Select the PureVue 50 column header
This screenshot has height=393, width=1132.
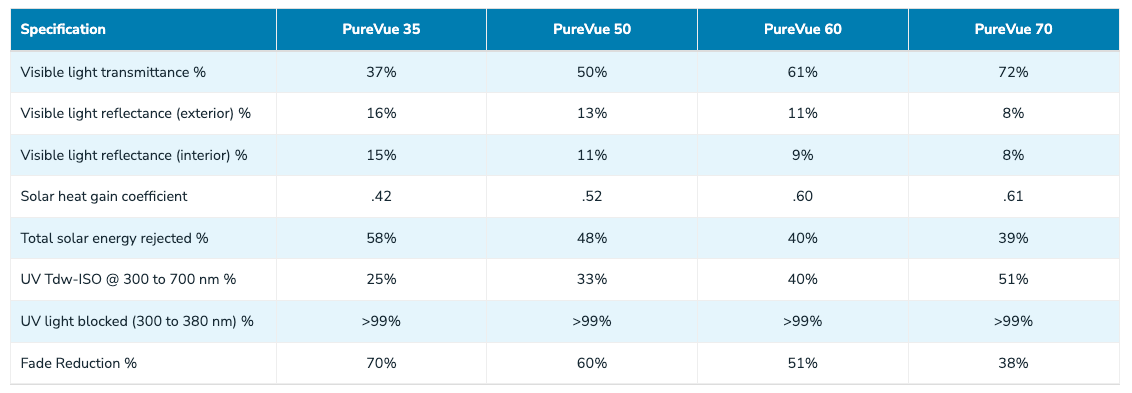[591, 30]
